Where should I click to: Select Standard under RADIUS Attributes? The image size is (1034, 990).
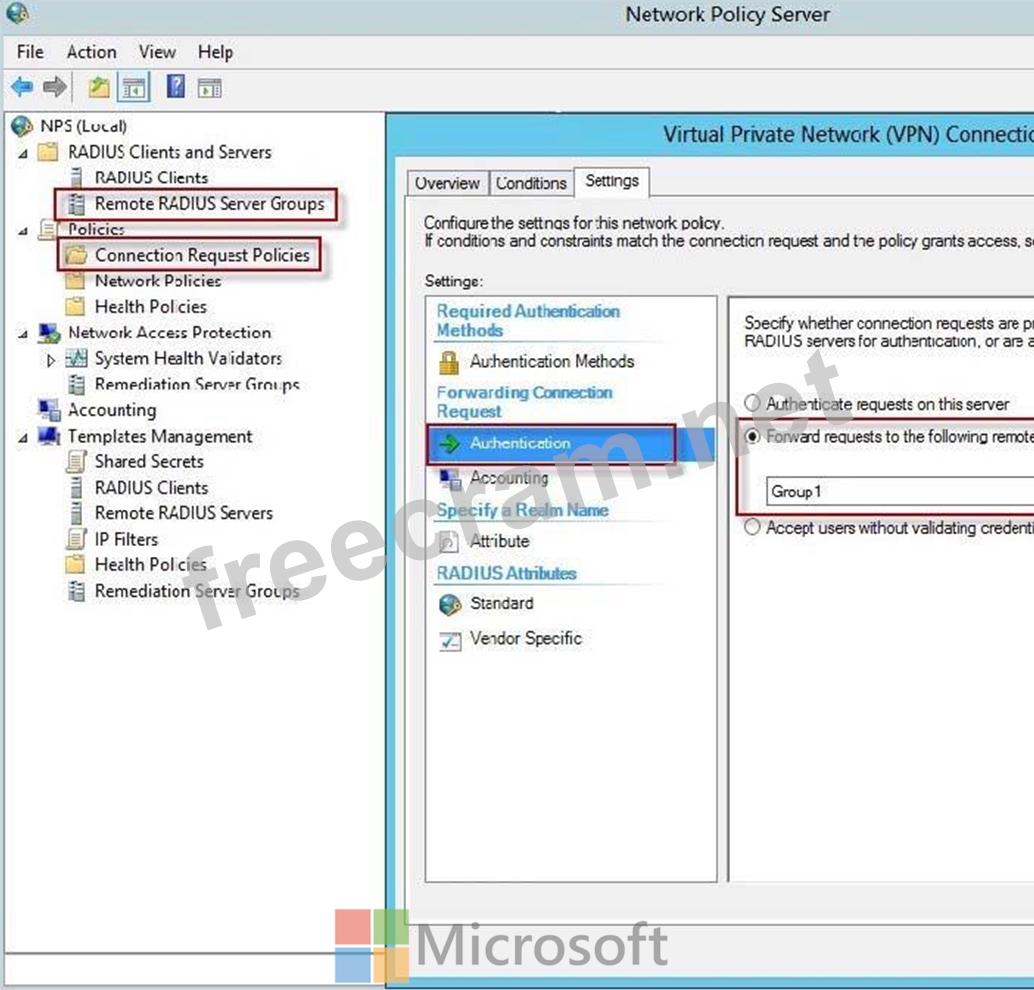tap(501, 603)
